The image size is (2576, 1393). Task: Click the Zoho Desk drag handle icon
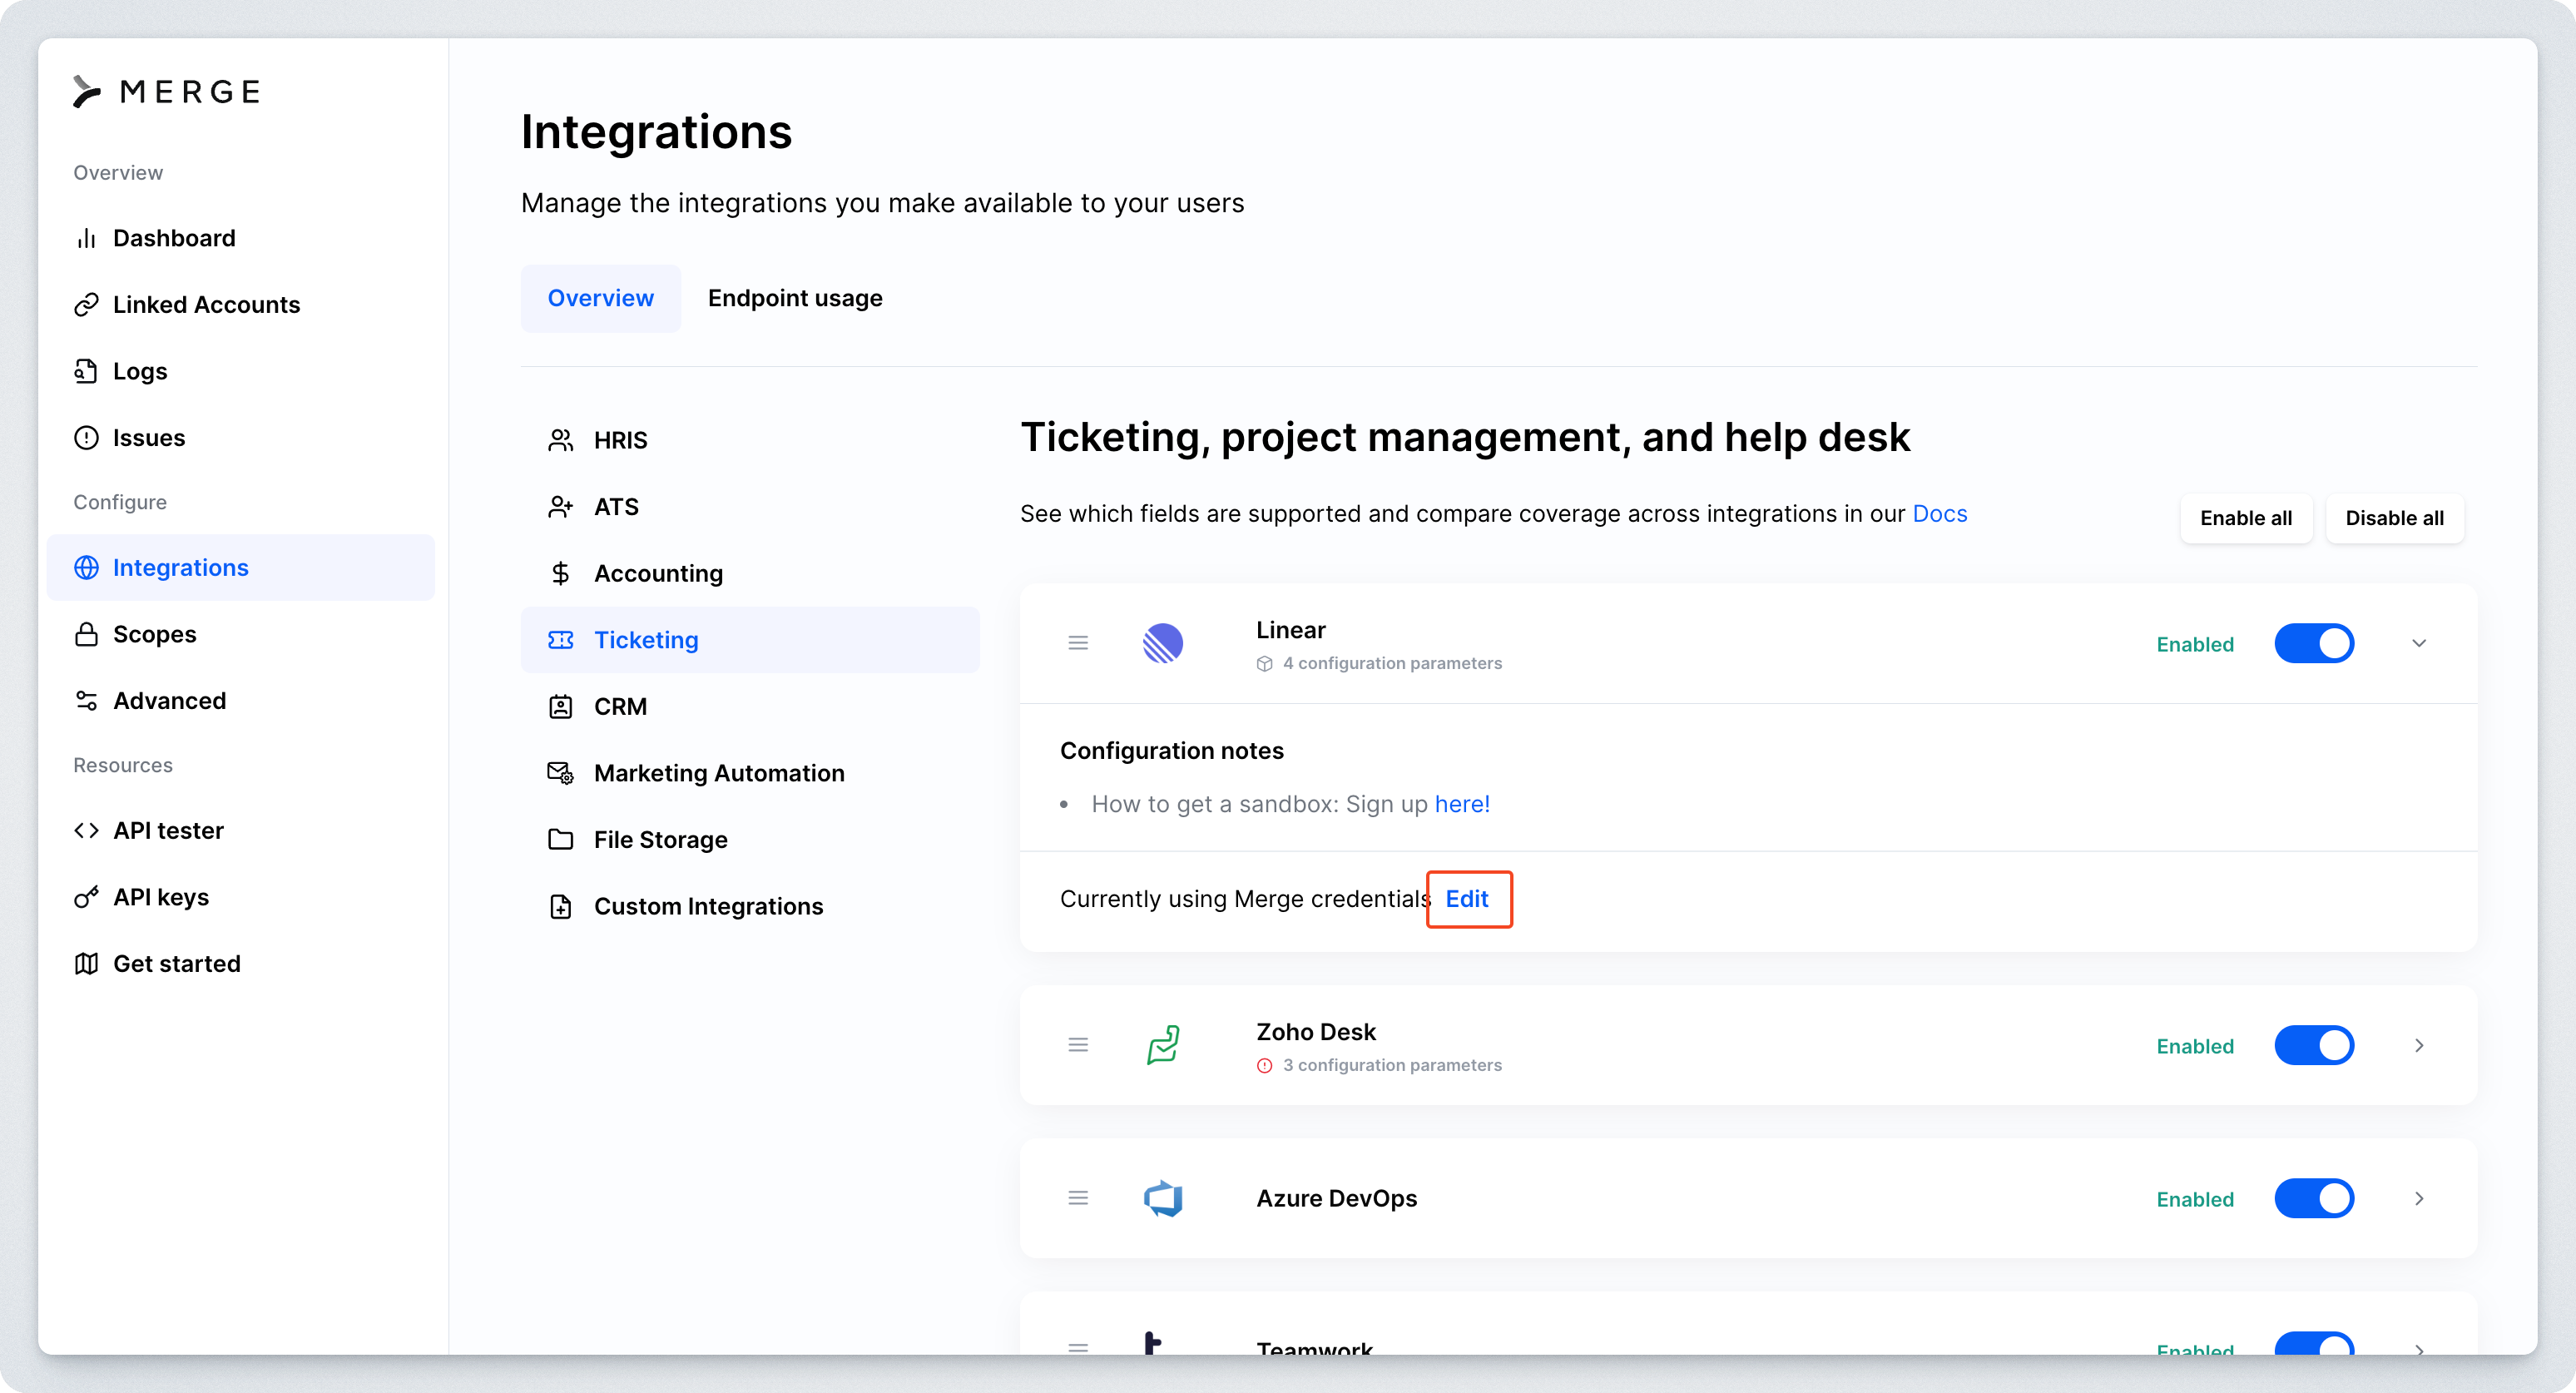pyautogui.click(x=1078, y=1045)
